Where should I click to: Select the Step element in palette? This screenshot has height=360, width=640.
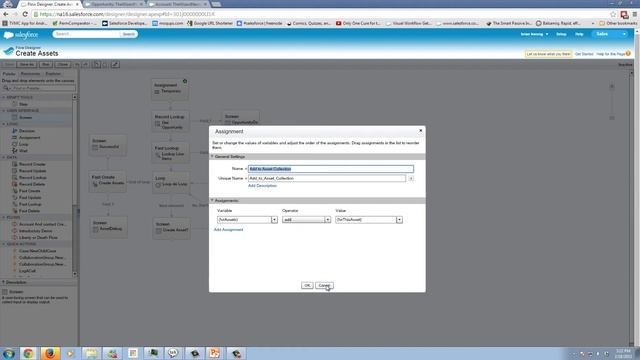click(x=23, y=104)
